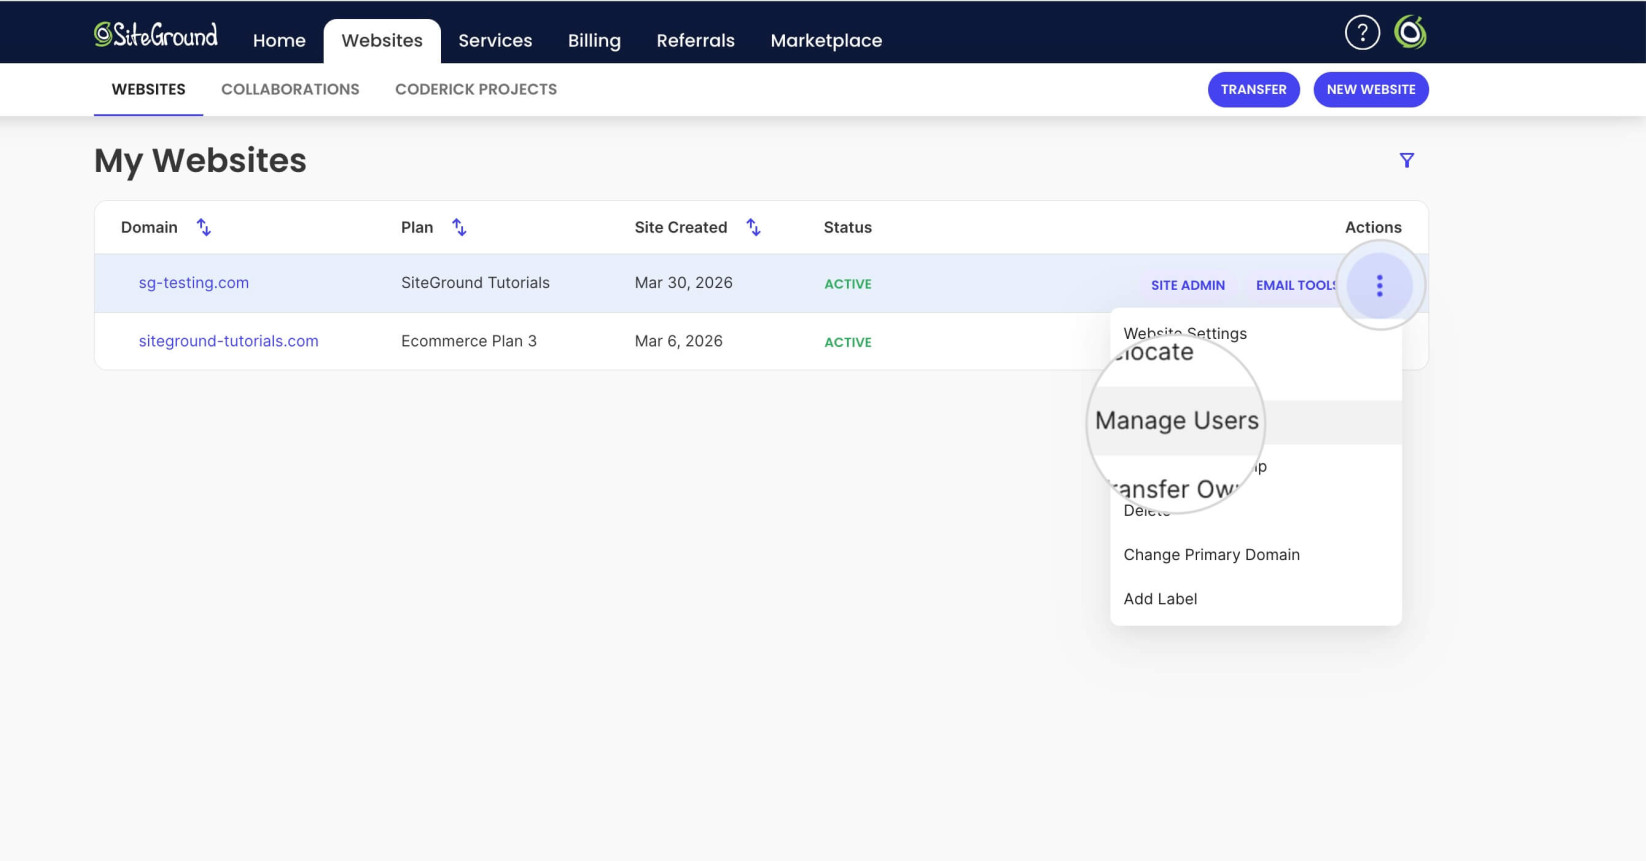Select the Websites top navigation tab
This screenshot has height=861, width=1646.
382,41
